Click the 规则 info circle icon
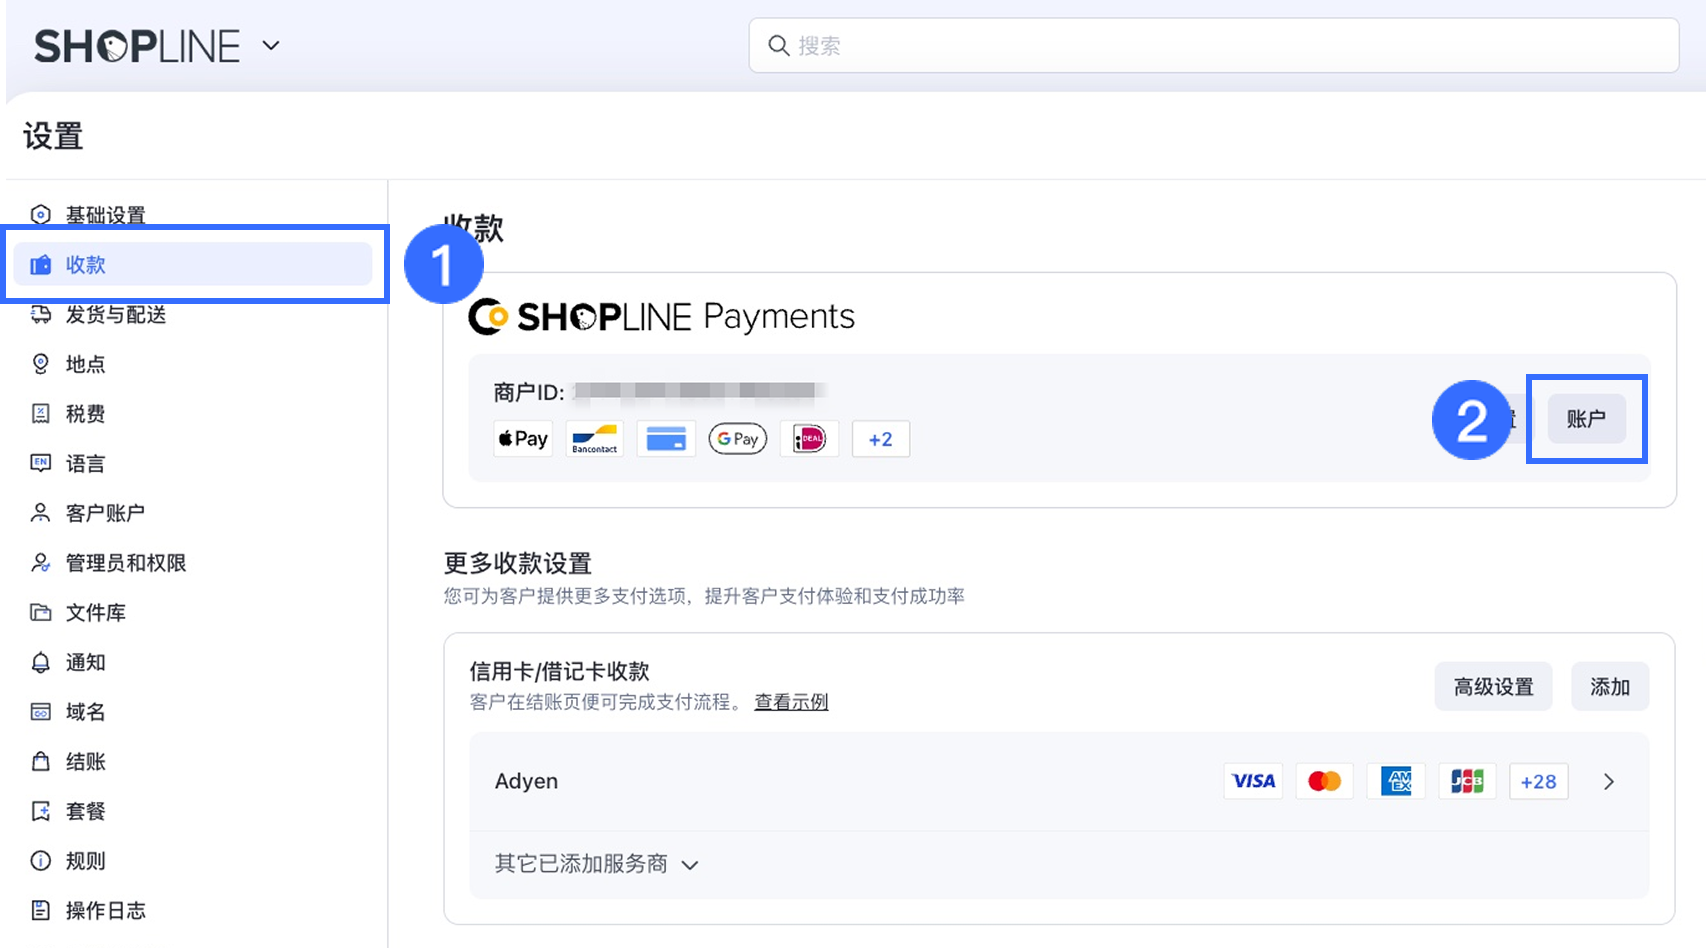1706x948 pixels. [40, 861]
